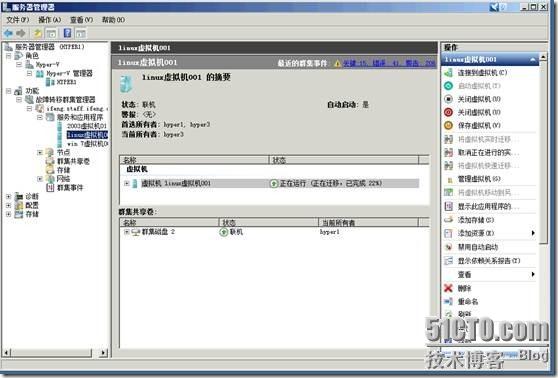Viewport: 558px width, 378px height.
Task: Open the 添加资源 submenu arrow
Action: [x=533, y=233]
